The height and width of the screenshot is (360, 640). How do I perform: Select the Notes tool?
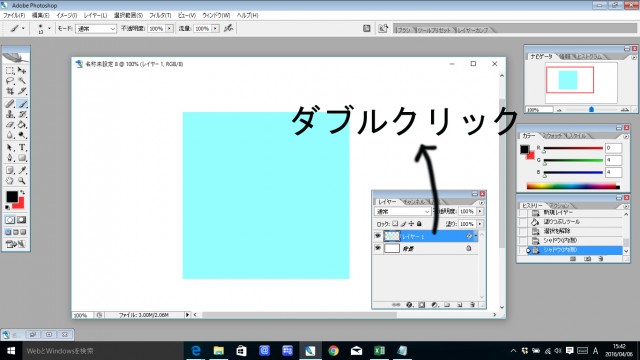10,170
